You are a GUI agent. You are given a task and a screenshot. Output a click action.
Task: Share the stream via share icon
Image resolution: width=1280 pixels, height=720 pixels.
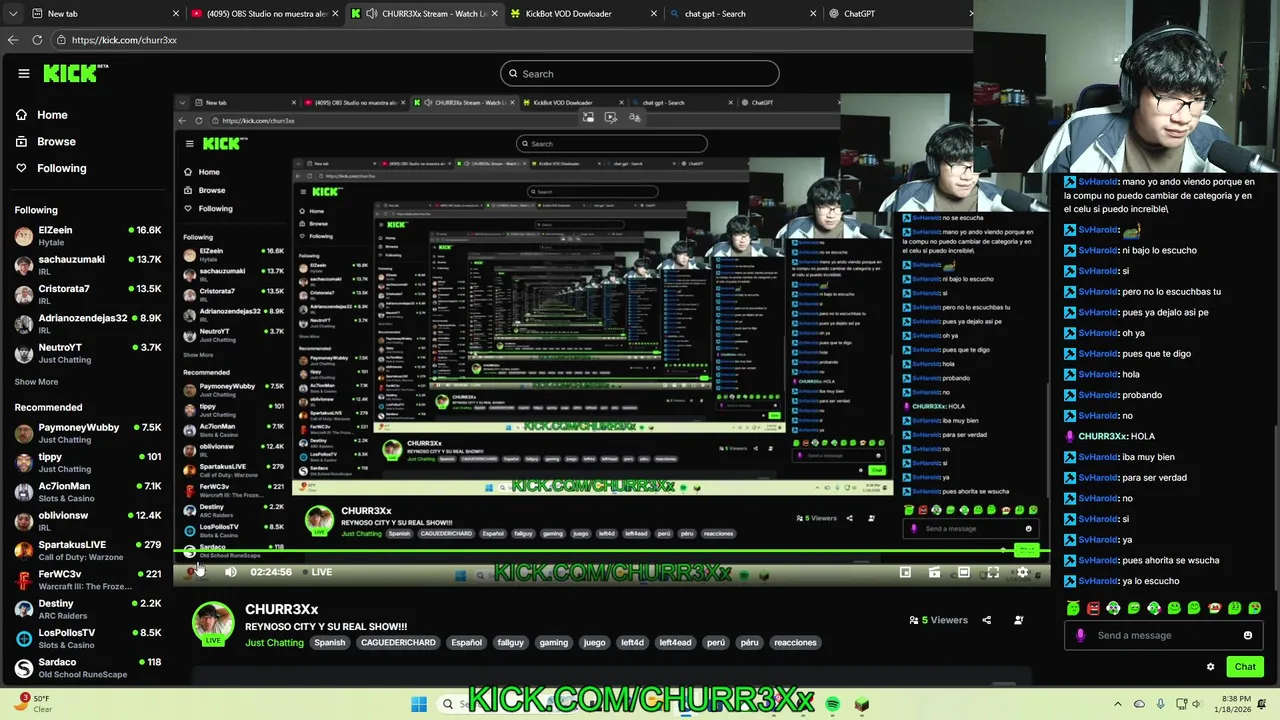click(x=986, y=620)
